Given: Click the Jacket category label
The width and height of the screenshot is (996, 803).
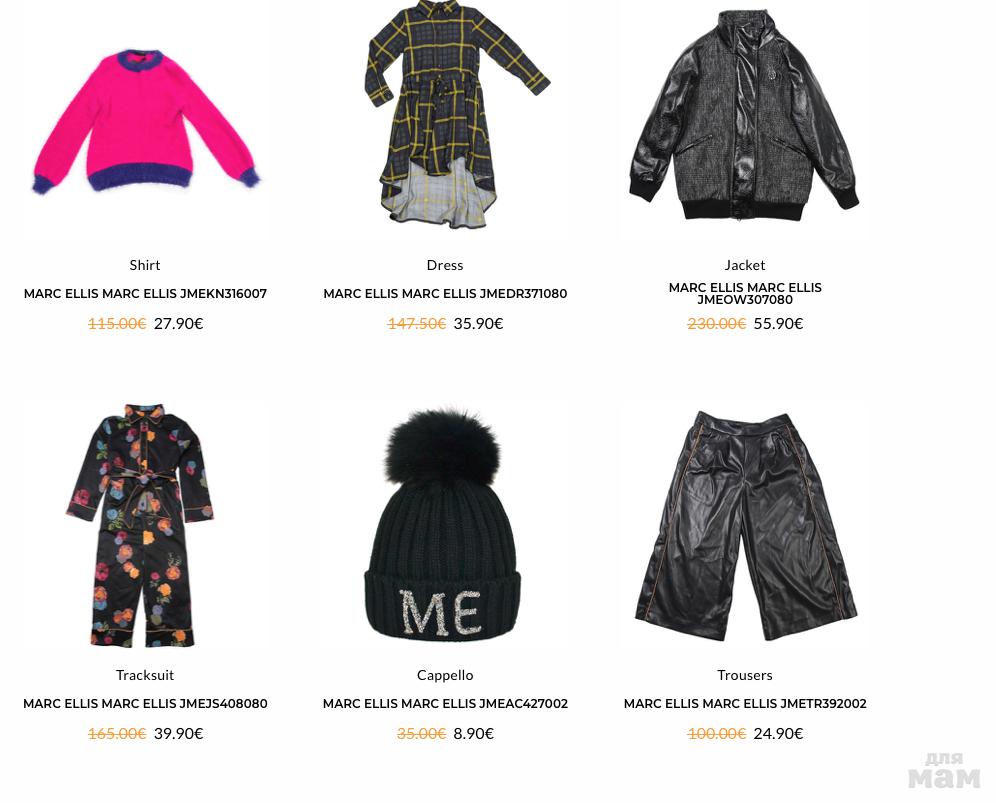Looking at the screenshot, I should (744, 265).
